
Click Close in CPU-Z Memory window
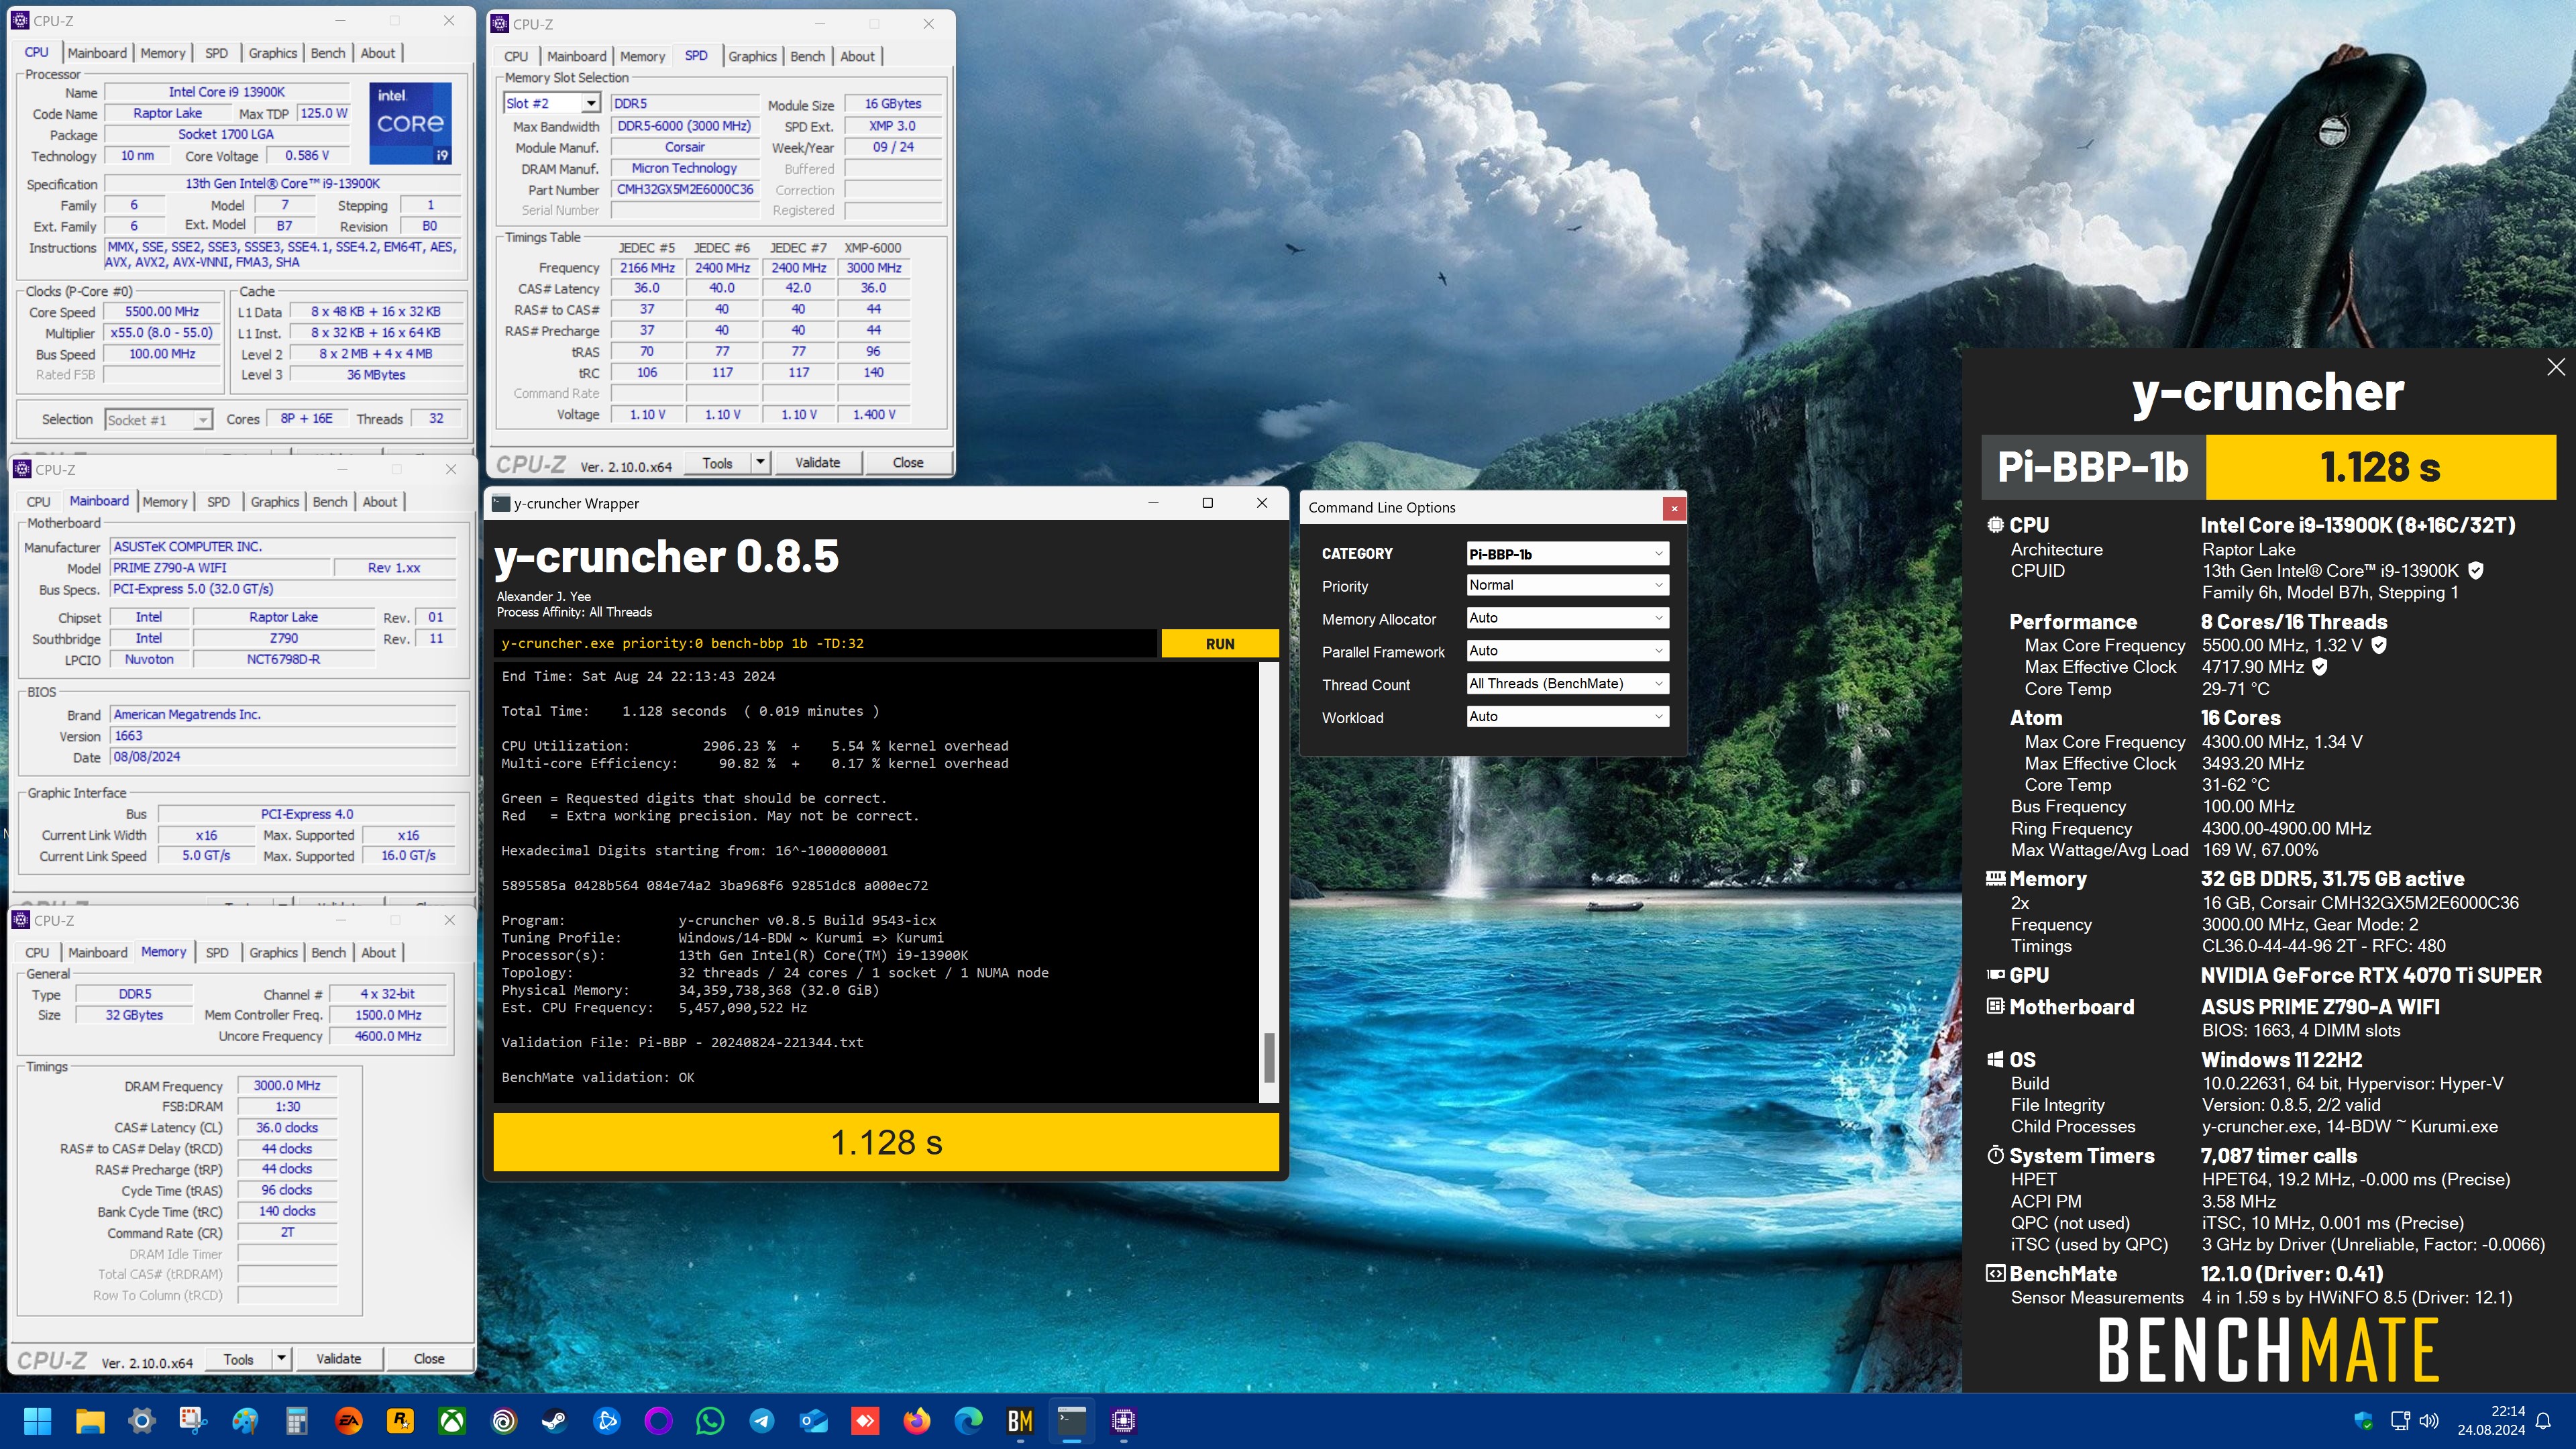[429, 1358]
